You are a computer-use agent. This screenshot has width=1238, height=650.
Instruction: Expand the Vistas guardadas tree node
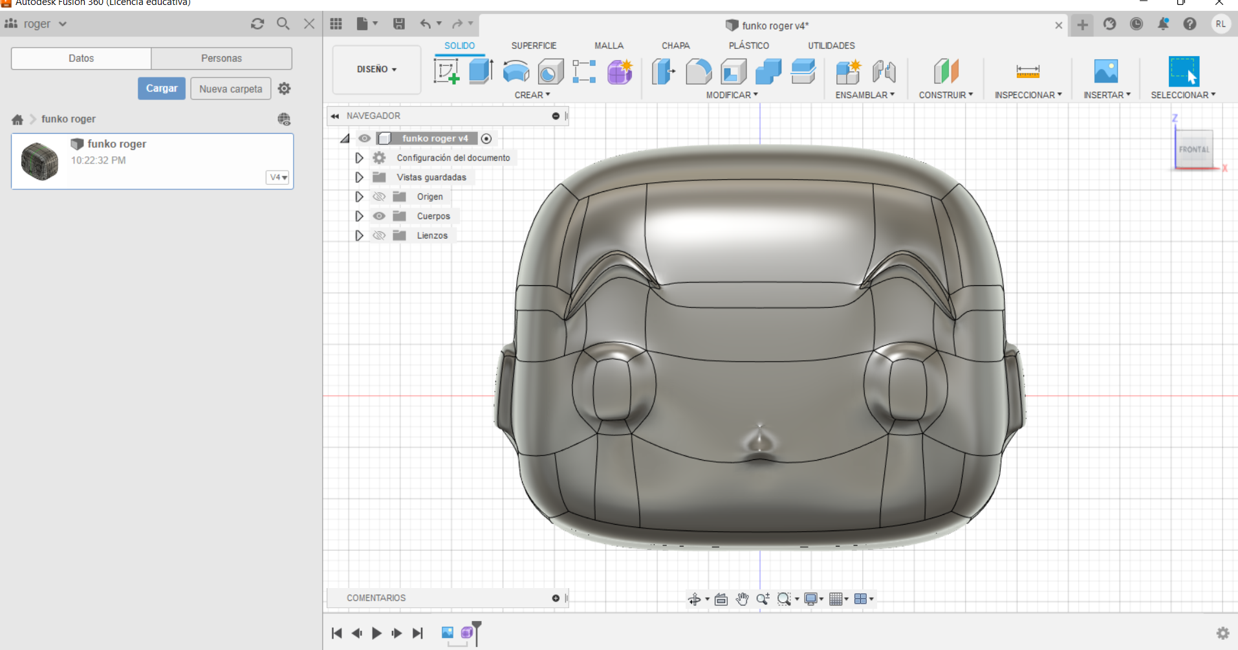tap(359, 177)
